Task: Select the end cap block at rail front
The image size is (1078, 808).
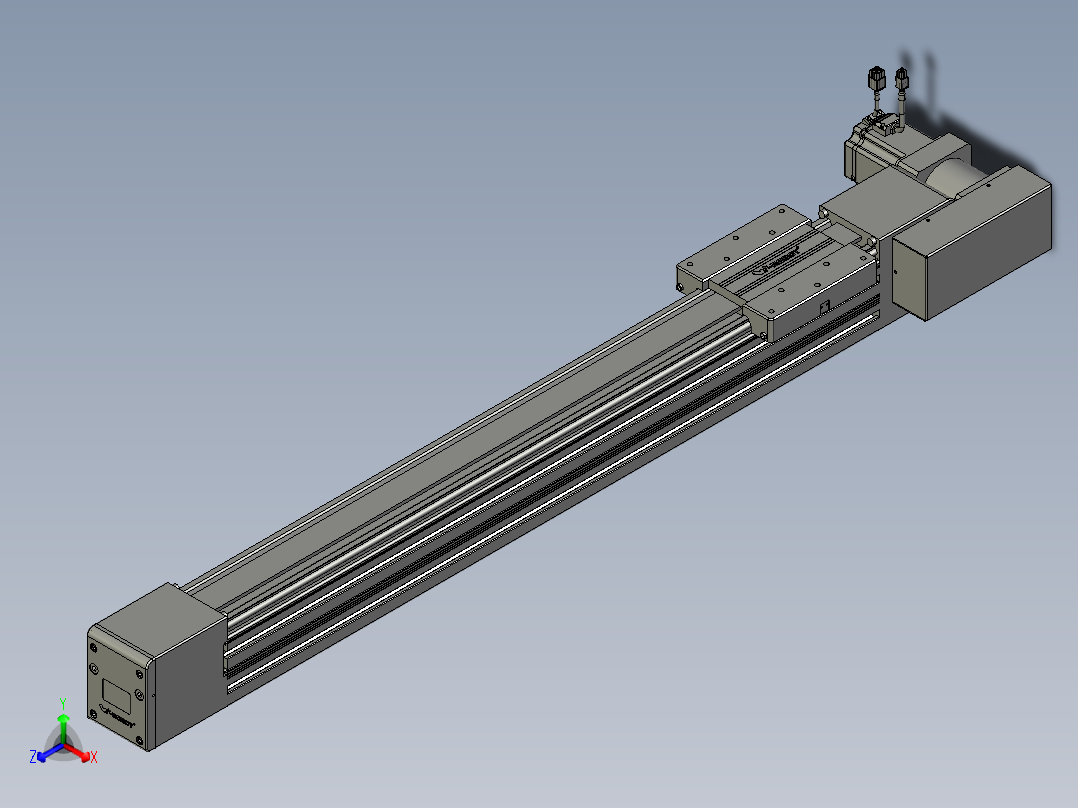Action: click(157, 666)
